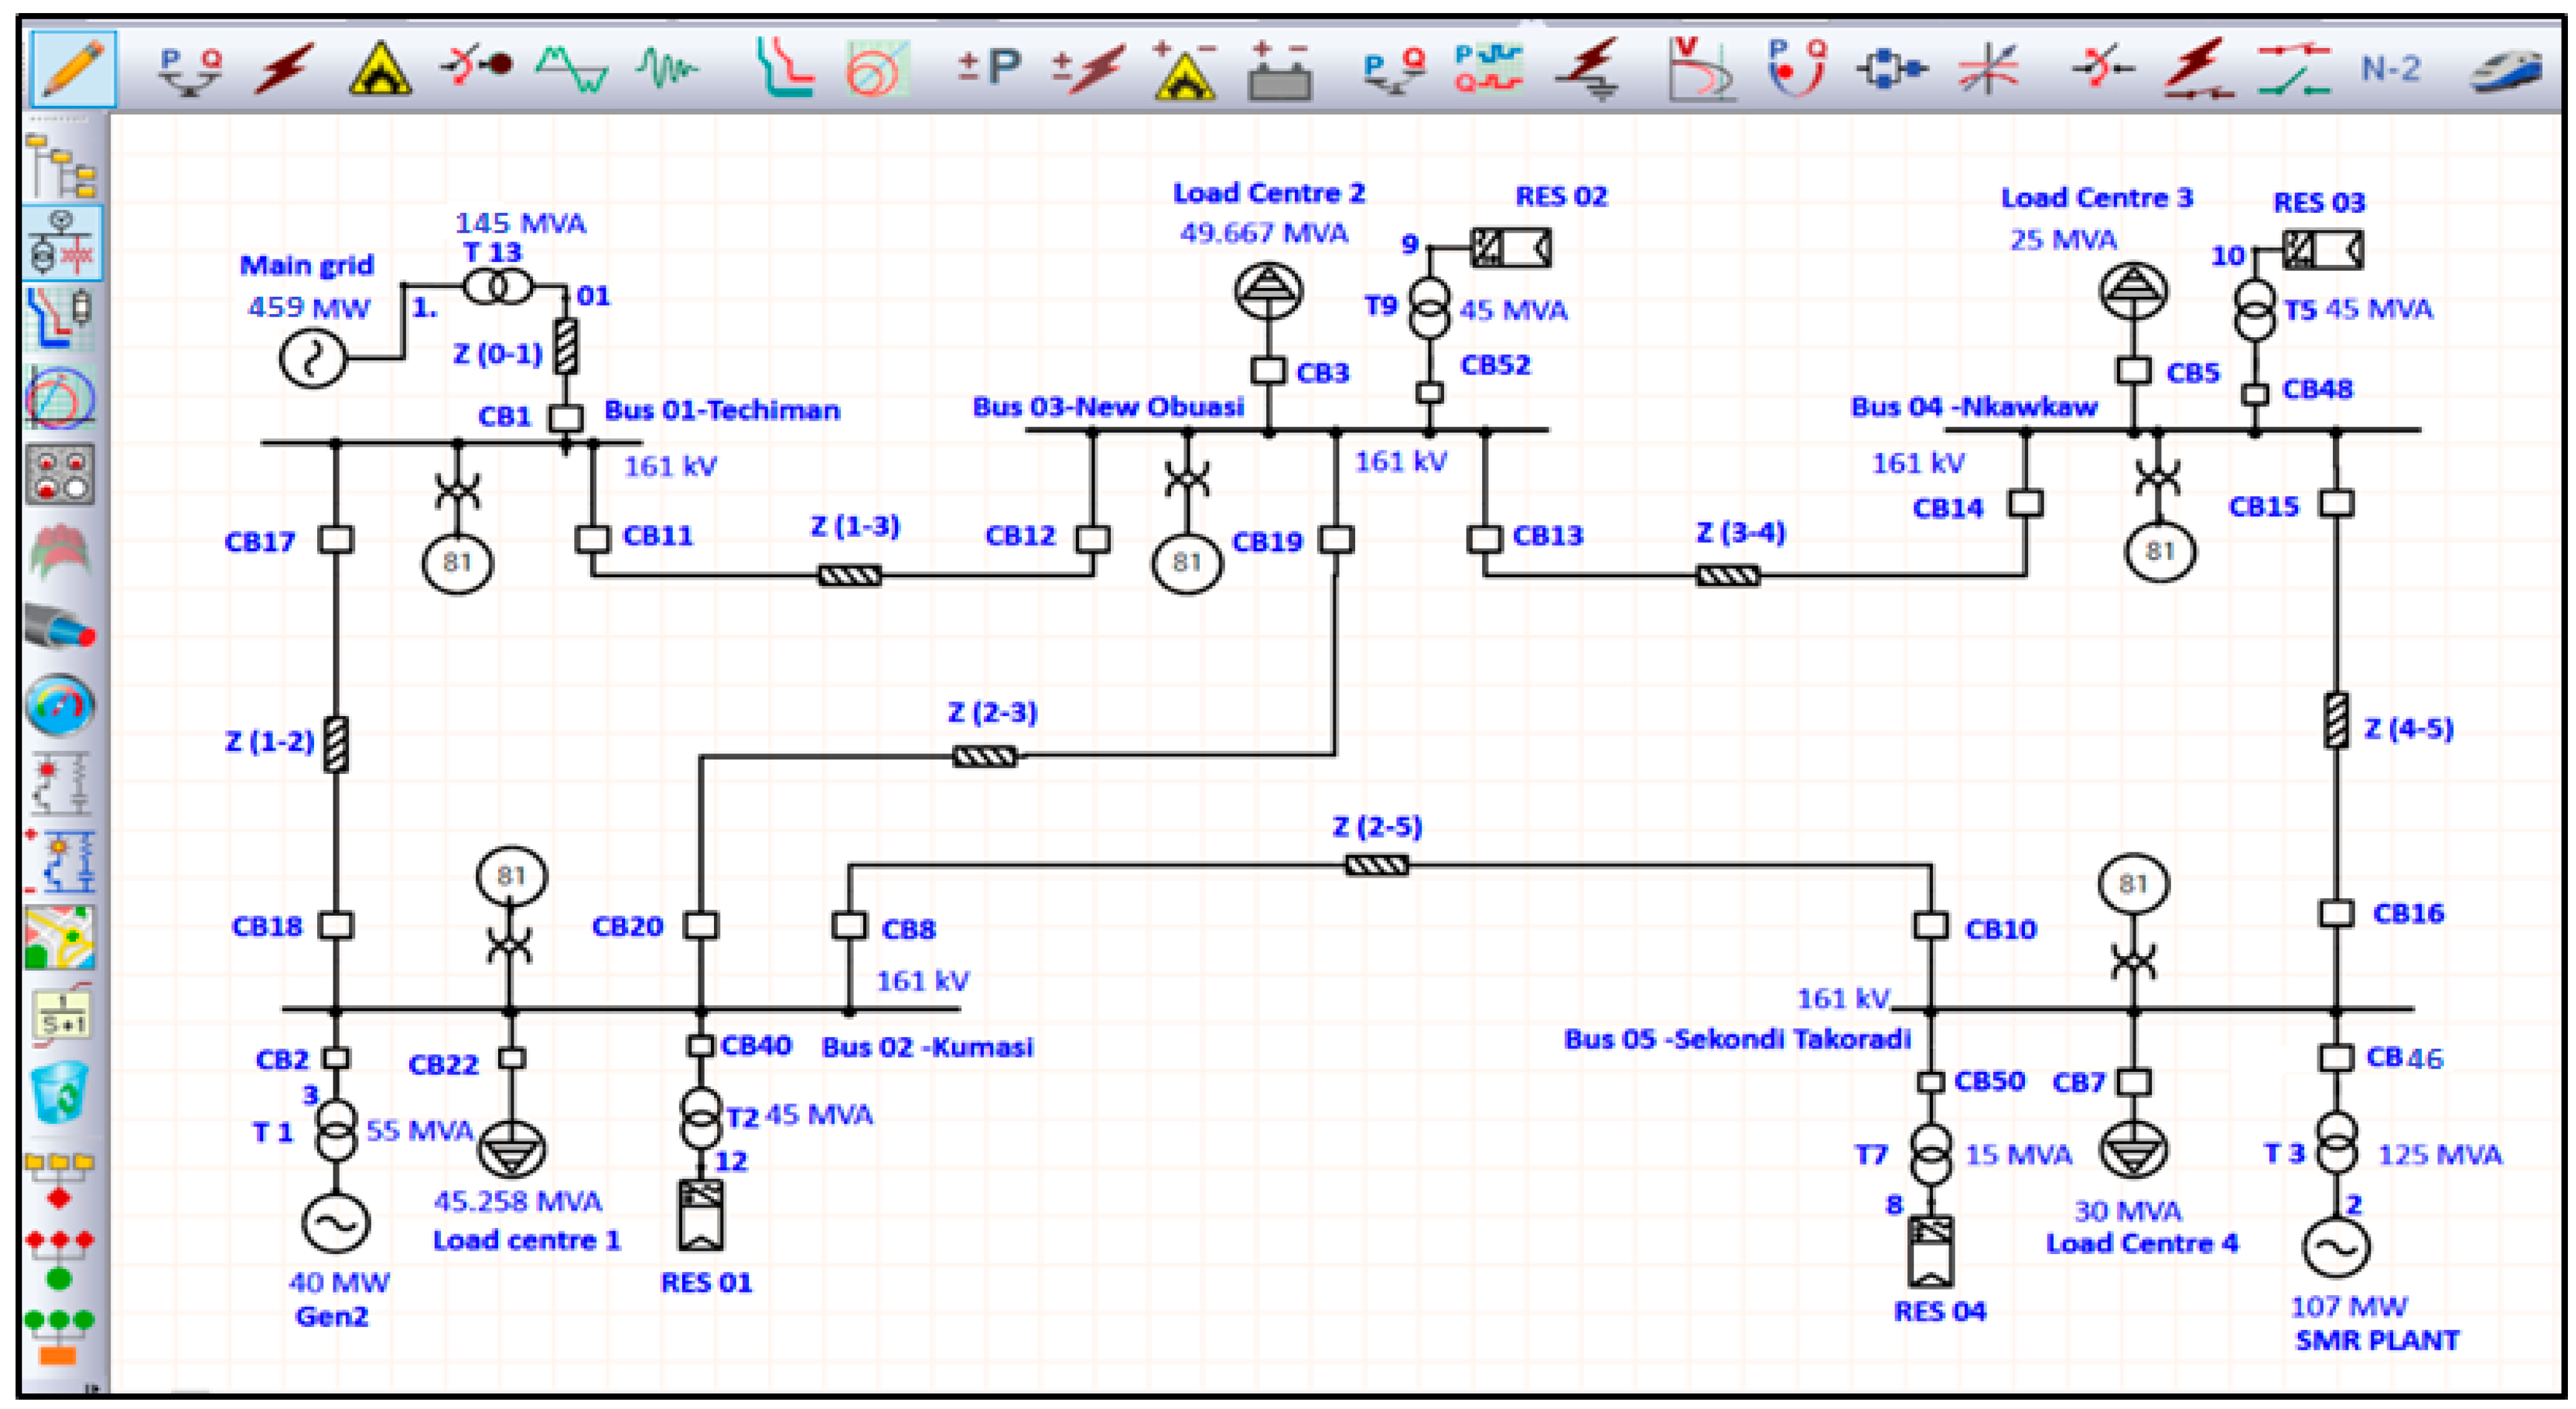The width and height of the screenshot is (2576, 1409).
Task: Select the RES 02 inverter block
Action: tap(1511, 248)
